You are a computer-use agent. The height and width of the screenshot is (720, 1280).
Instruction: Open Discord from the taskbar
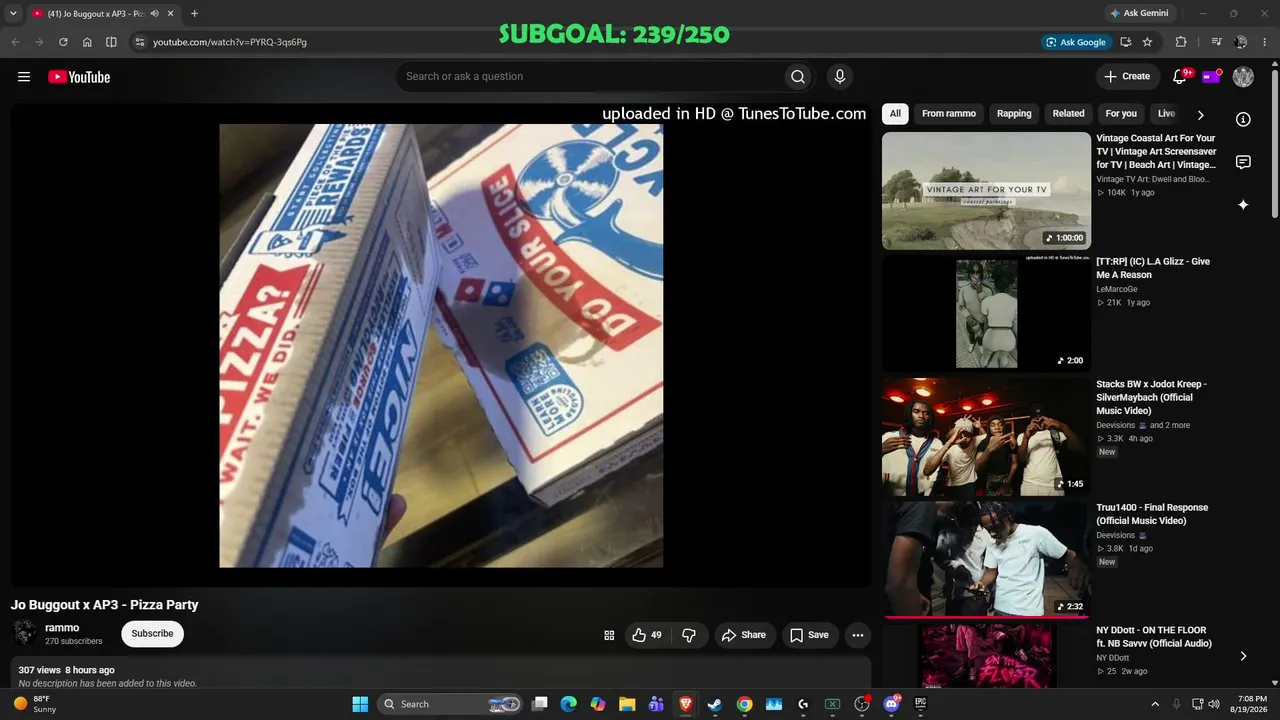891,704
